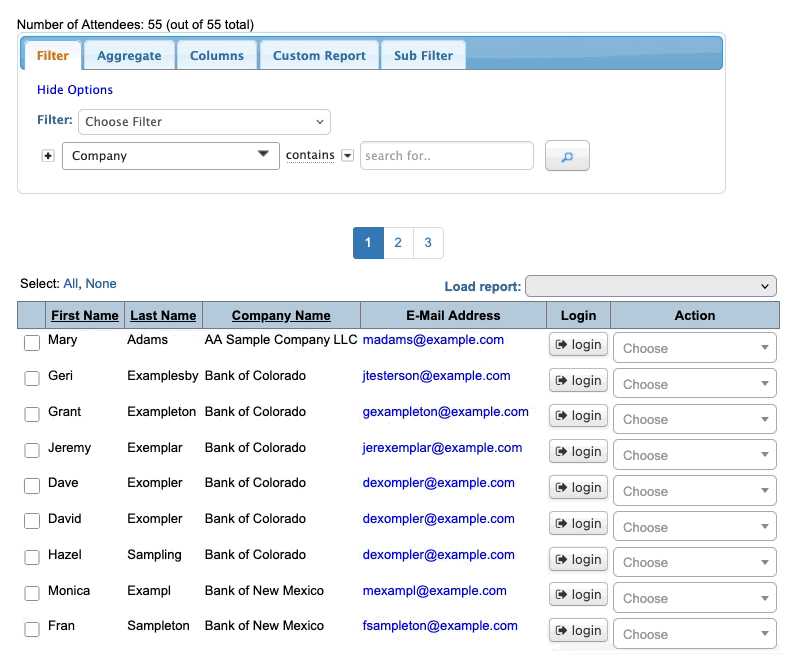
Task: Open the Custom Report tab
Action: click(x=319, y=56)
